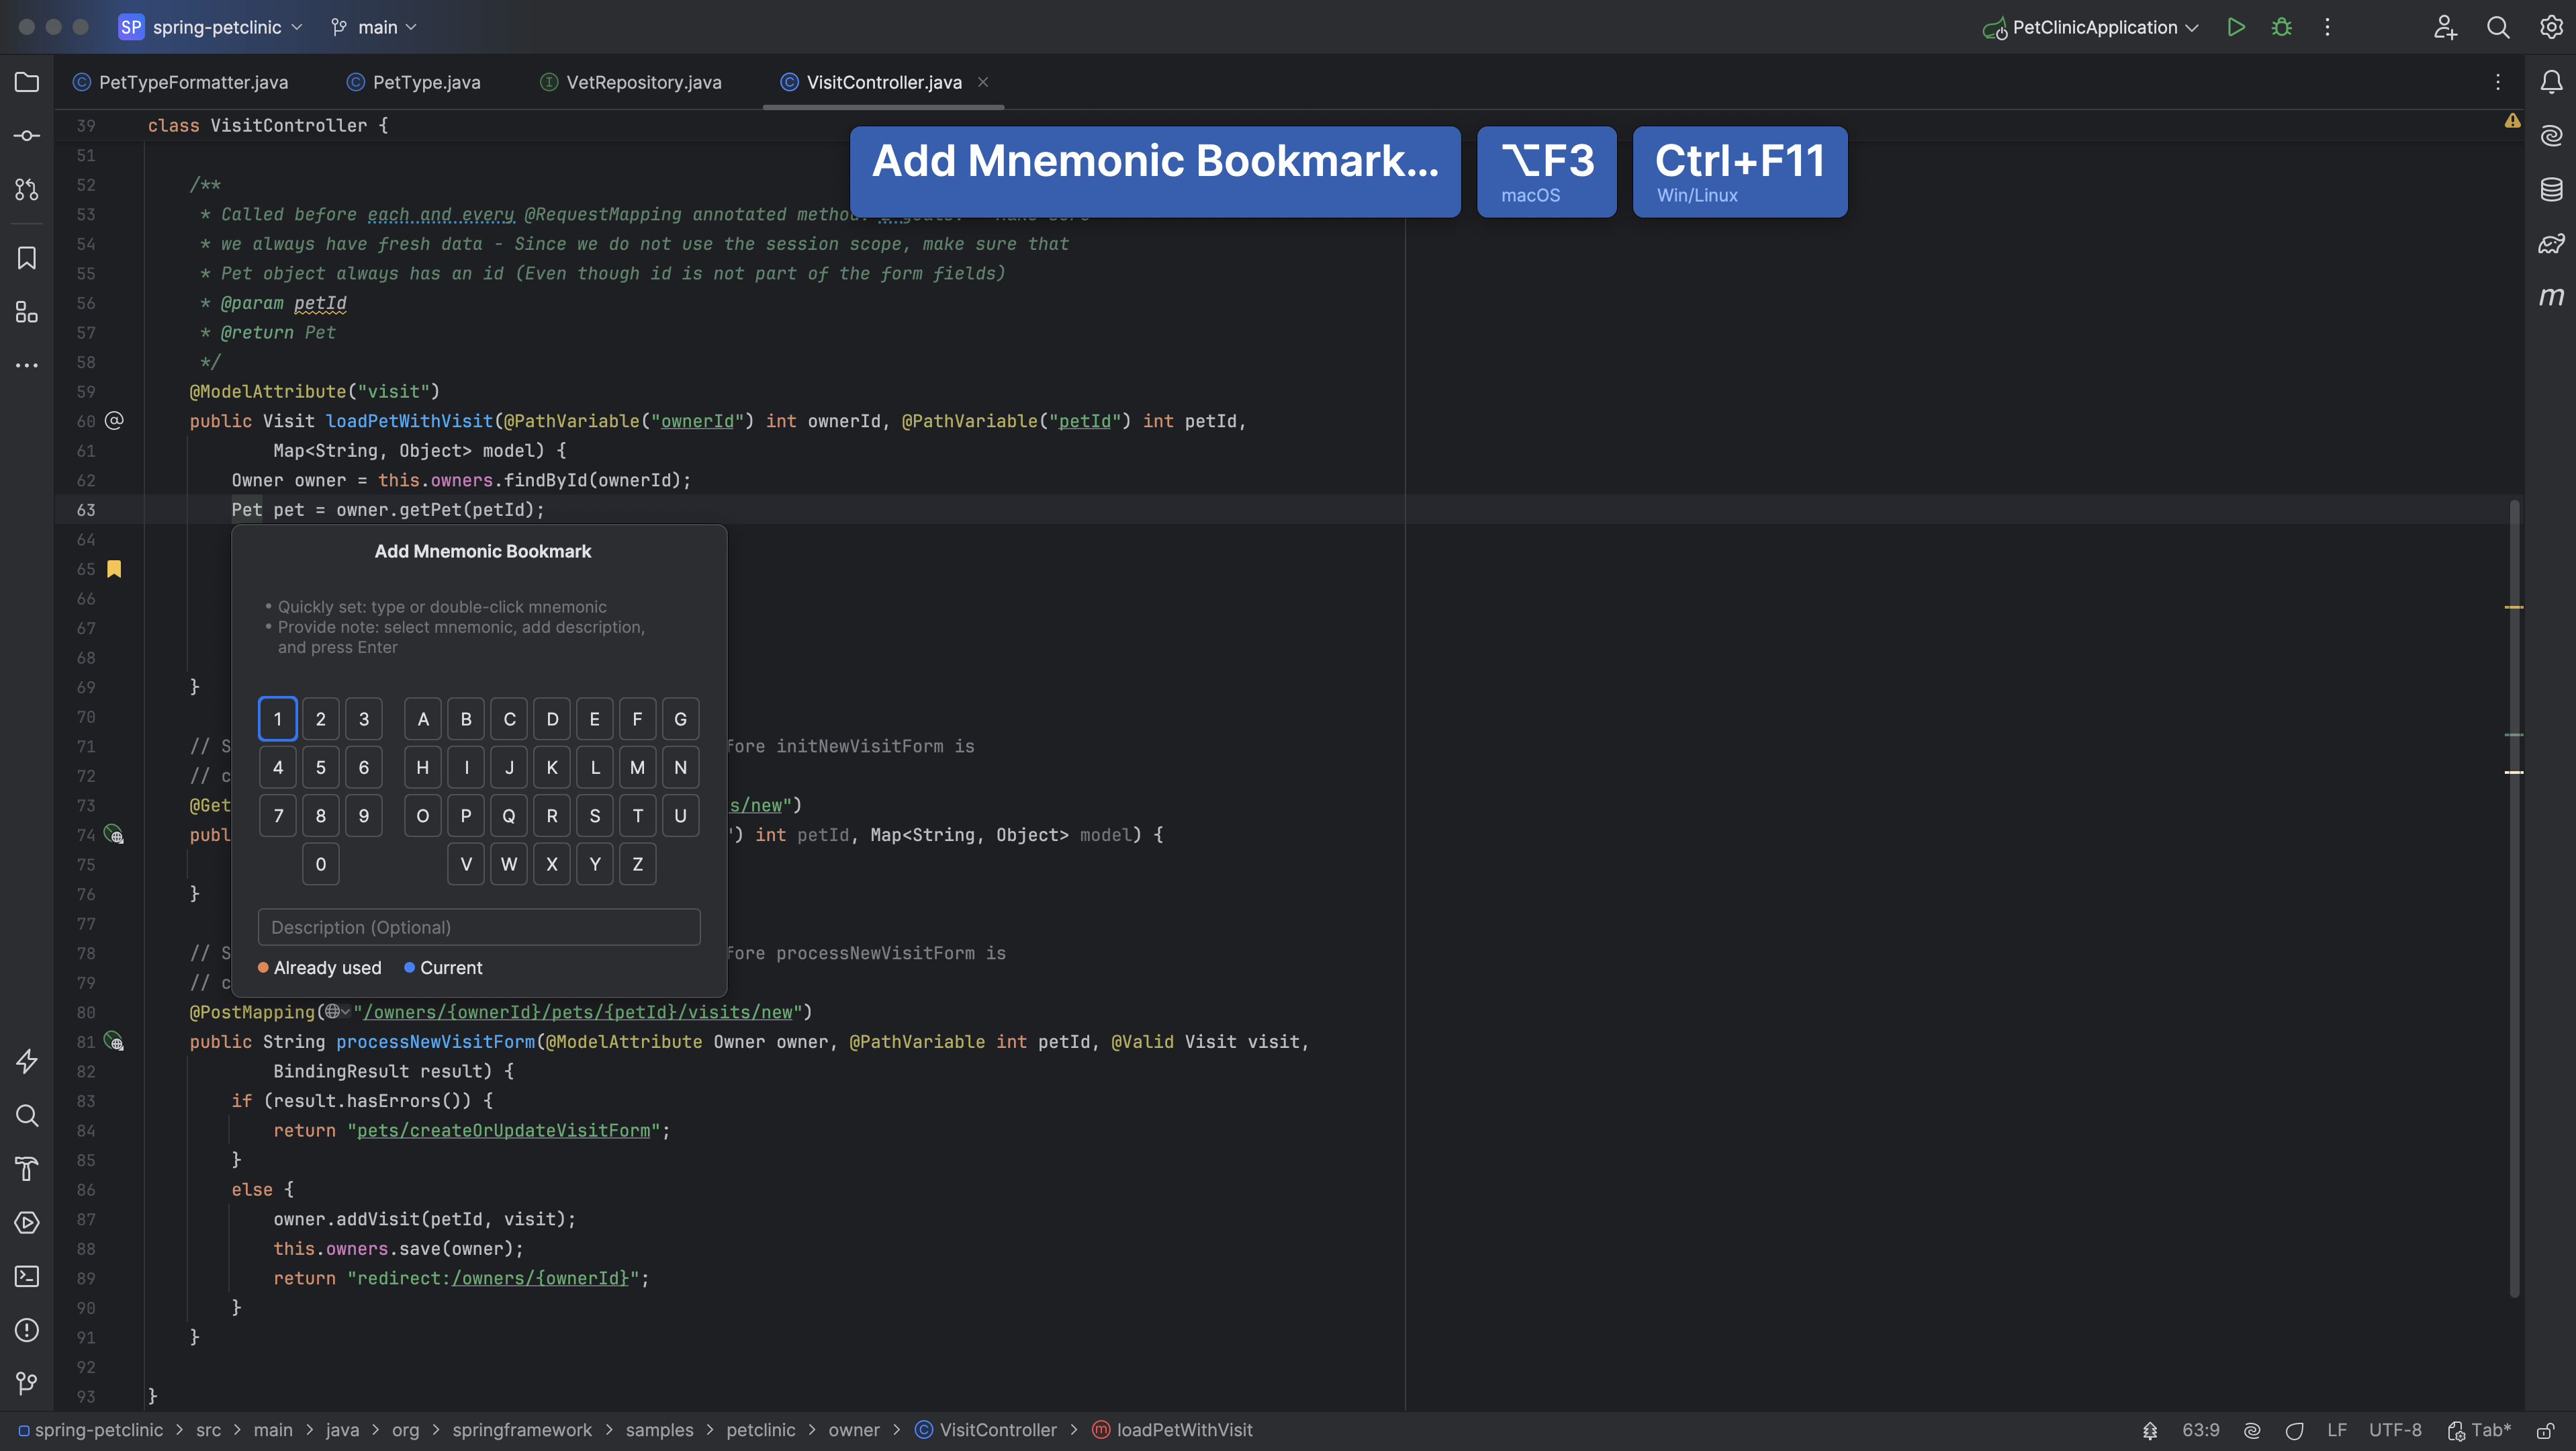Open the Bookmarks tool window
Screen dimensions: 2576x1451
pos(26,257)
